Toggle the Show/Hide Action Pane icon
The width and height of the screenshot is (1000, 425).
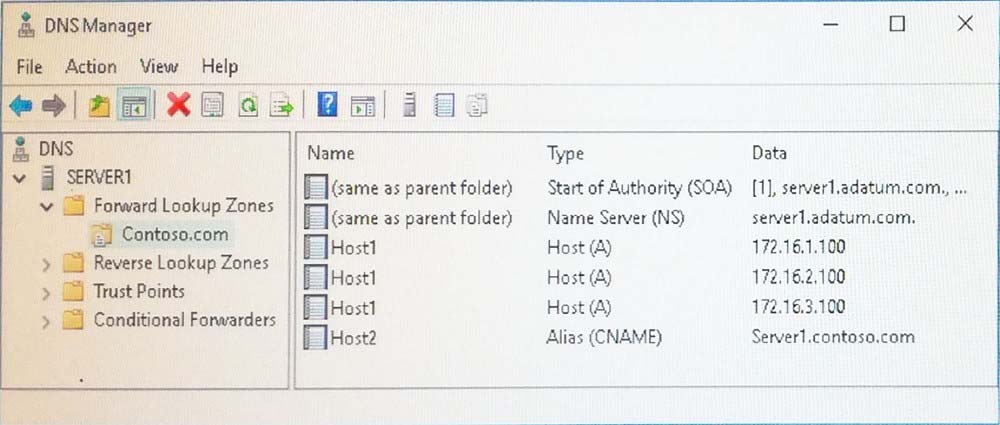[362, 105]
